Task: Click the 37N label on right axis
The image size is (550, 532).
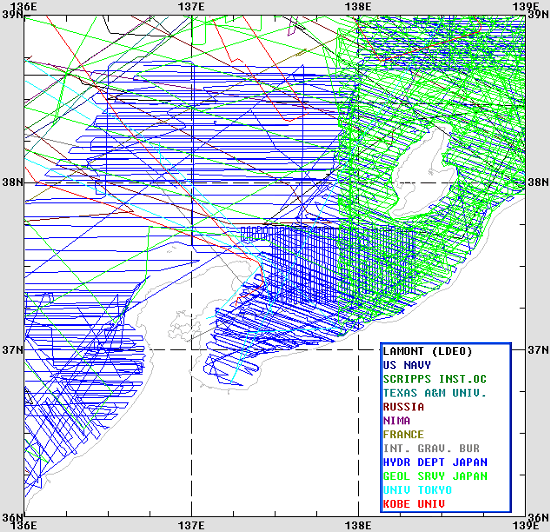Action: point(538,350)
